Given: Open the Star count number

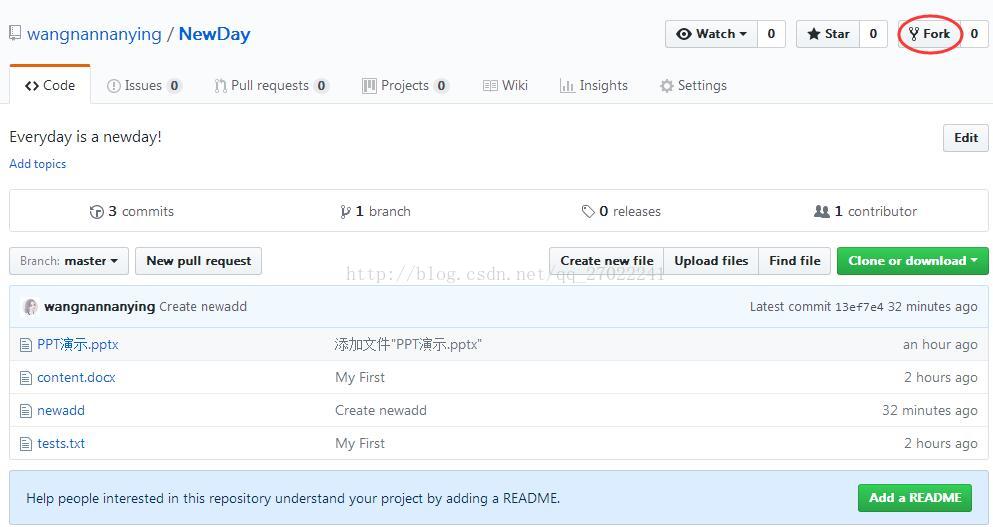Looking at the screenshot, I should point(873,34).
